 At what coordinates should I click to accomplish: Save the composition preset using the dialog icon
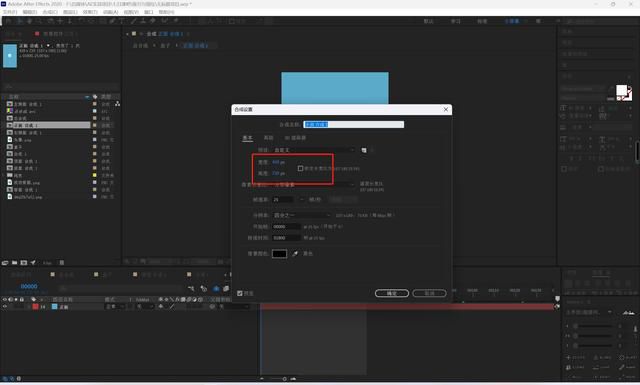click(364, 150)
